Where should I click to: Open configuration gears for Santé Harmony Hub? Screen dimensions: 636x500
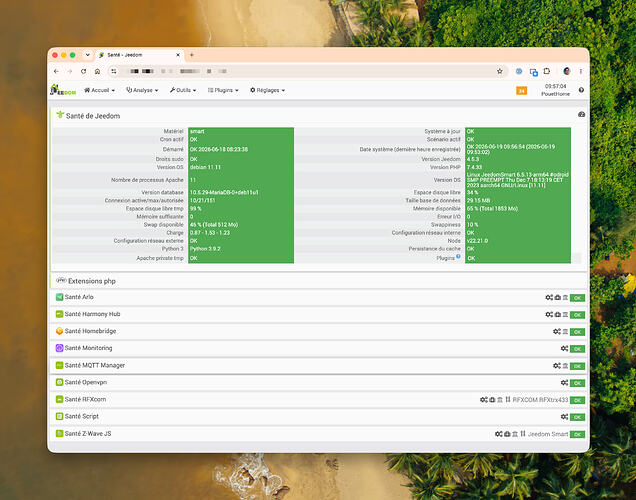549,315
